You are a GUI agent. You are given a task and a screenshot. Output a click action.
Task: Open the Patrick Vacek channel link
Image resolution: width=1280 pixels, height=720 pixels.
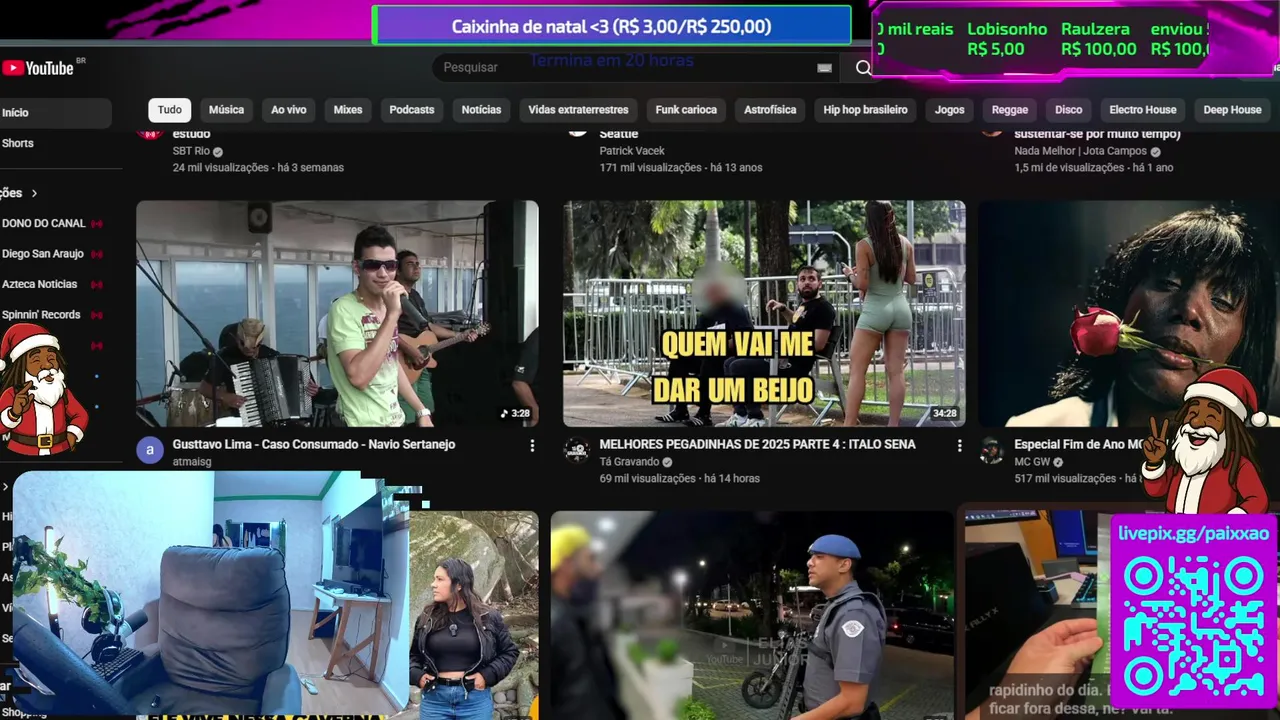coord(632,151)
